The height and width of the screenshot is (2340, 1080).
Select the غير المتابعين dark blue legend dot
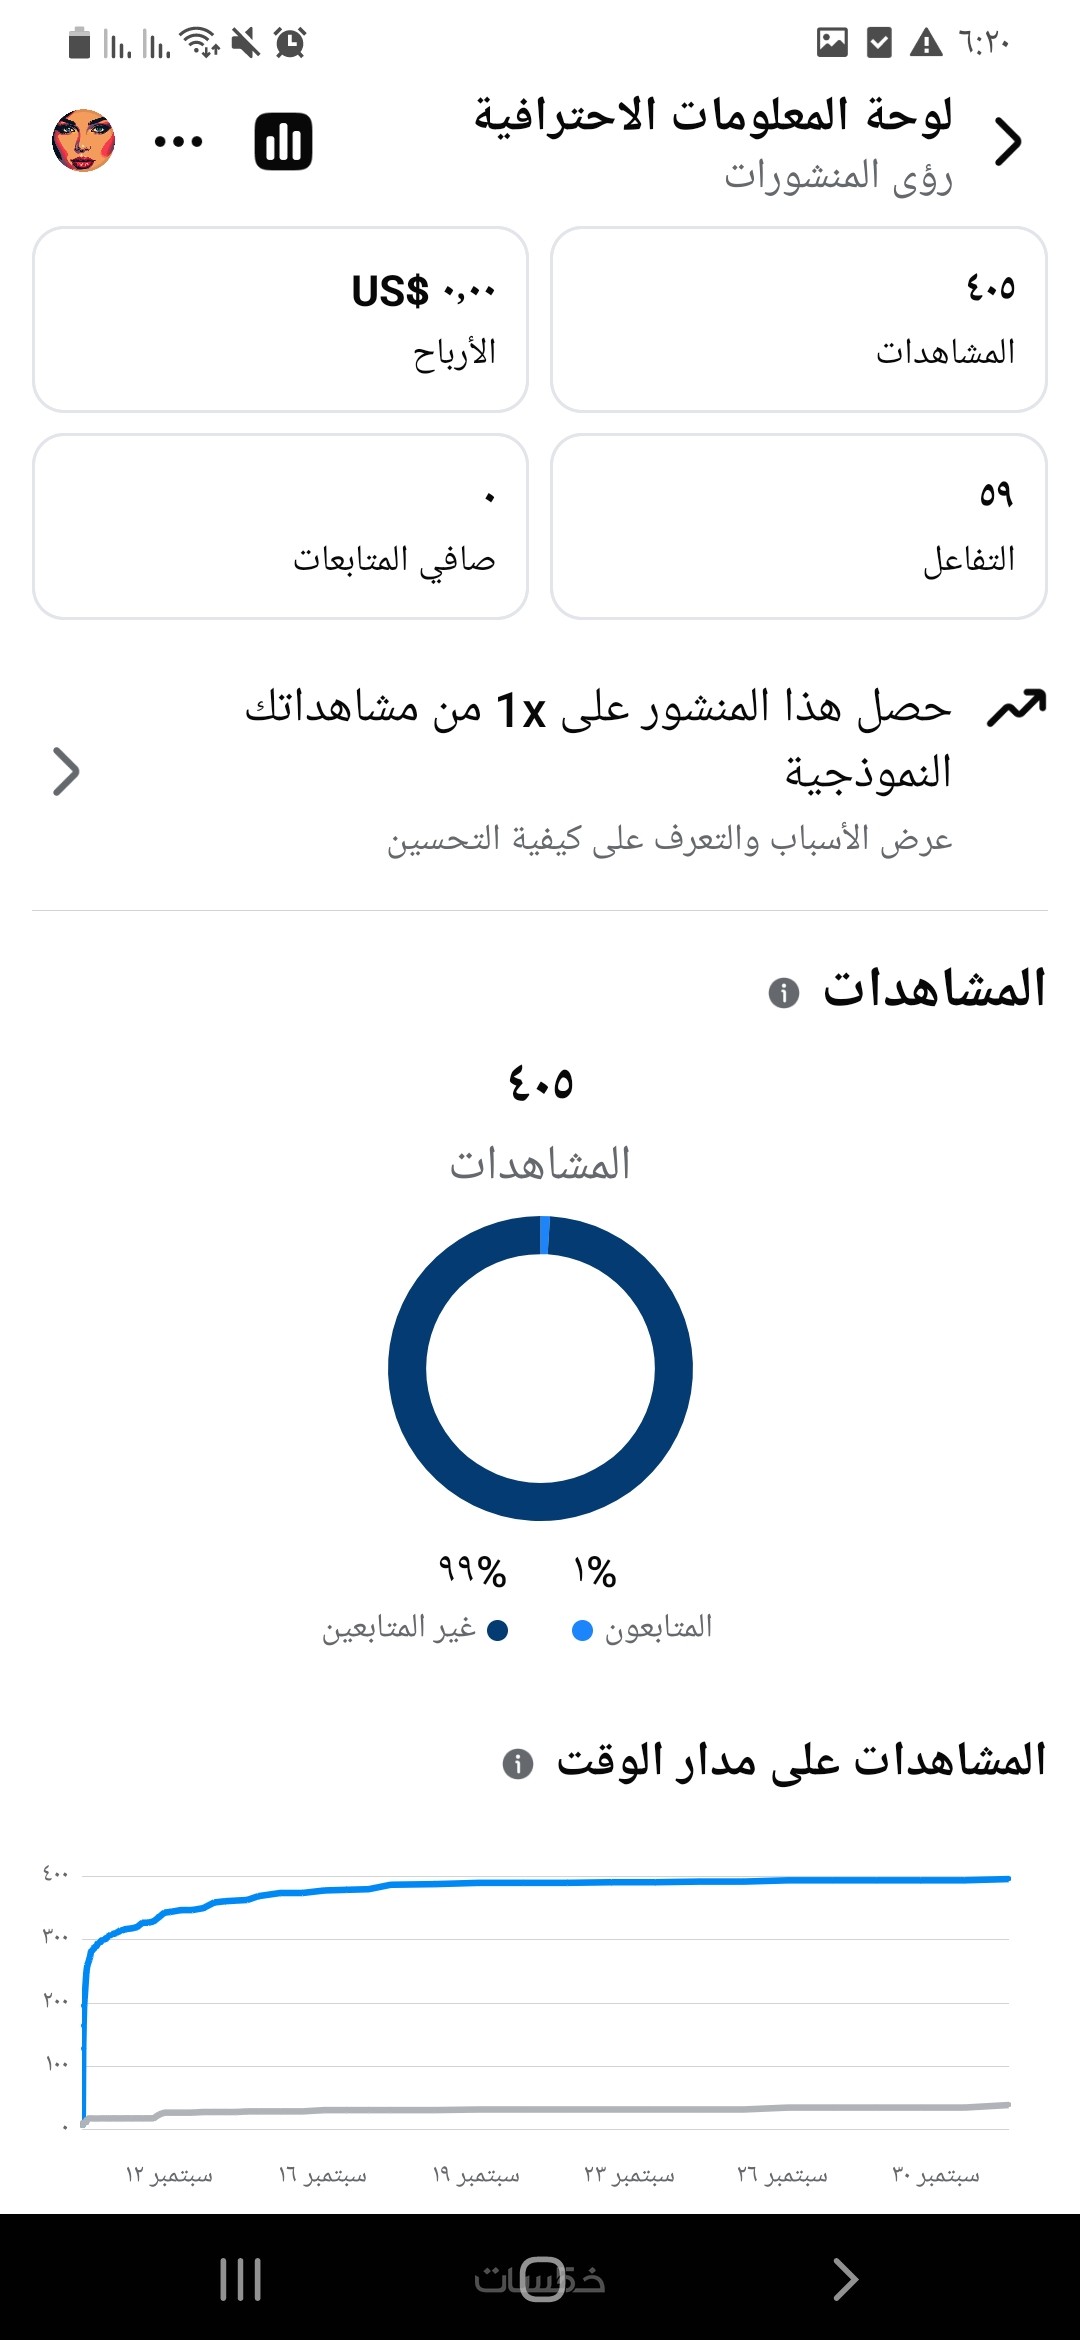[x=497, y=1631]
